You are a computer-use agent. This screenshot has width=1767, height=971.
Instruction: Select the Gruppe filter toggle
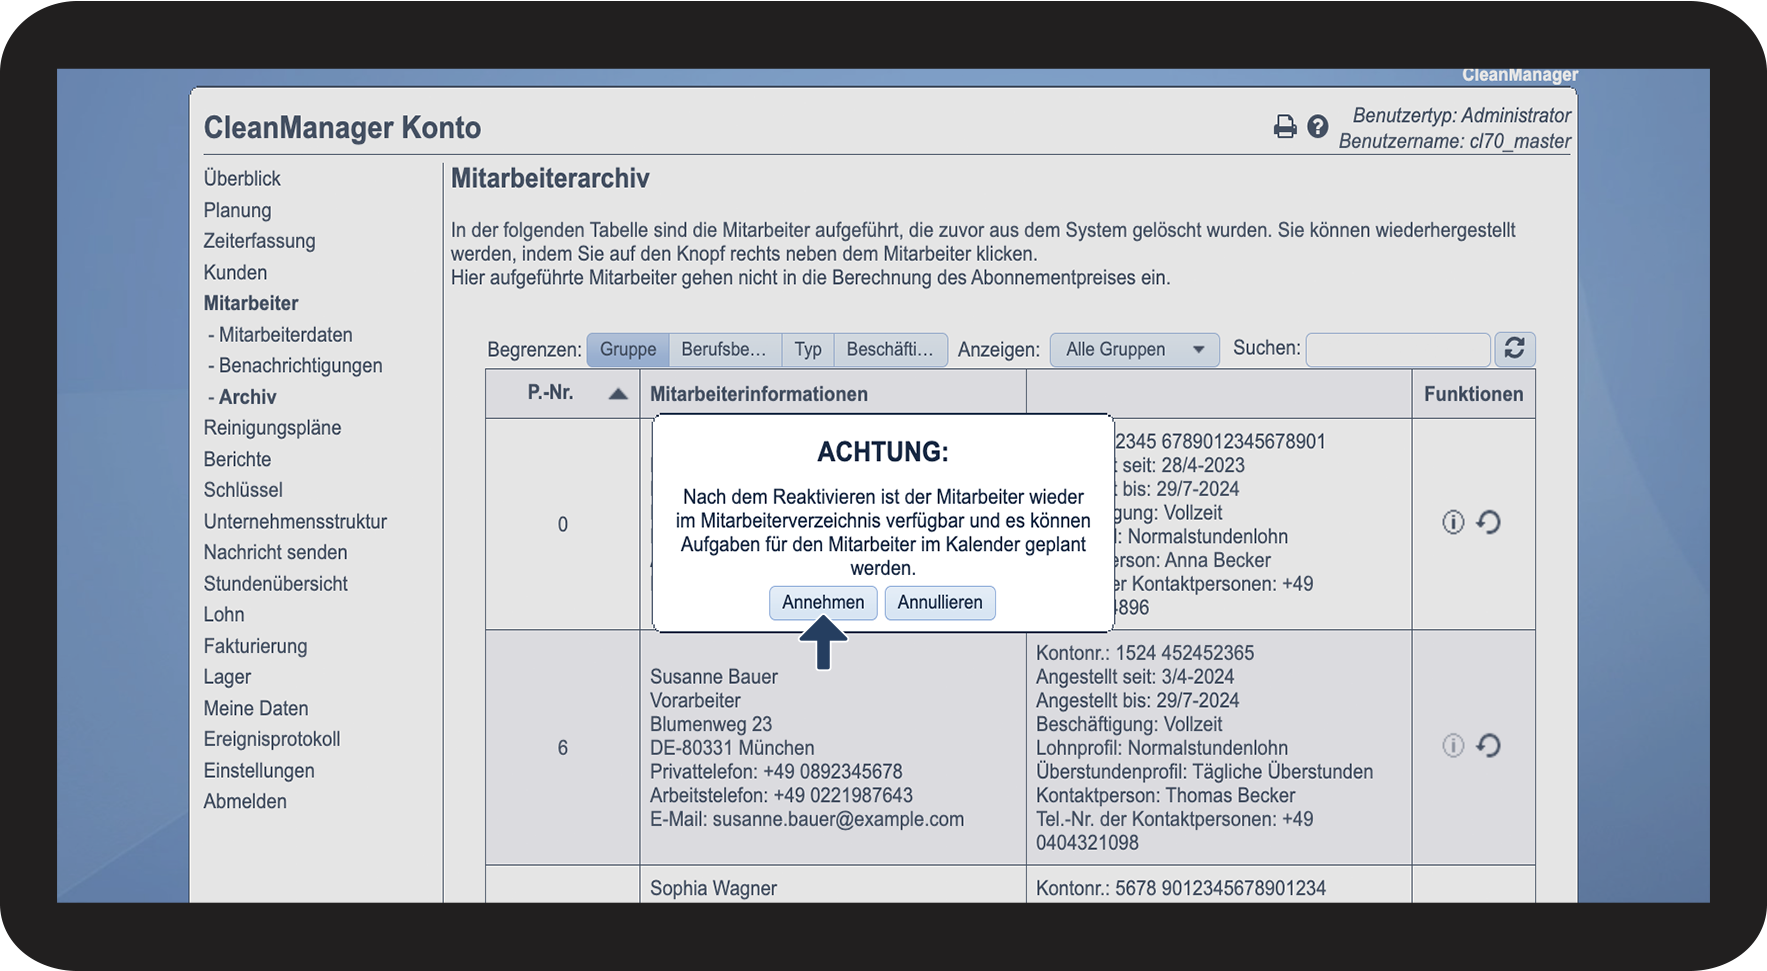point(628,350)
